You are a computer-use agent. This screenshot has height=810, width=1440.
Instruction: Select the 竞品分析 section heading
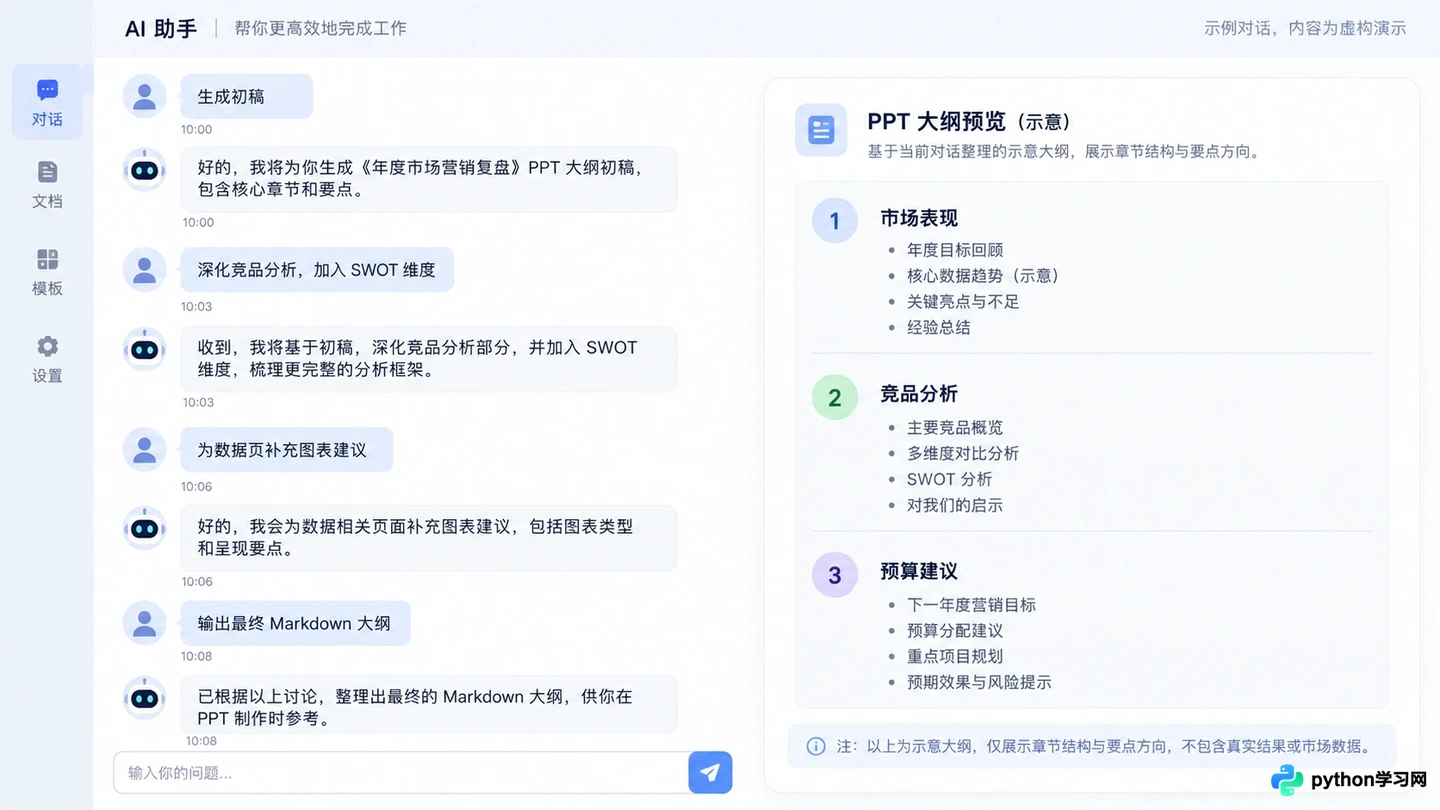pos(919,394)
